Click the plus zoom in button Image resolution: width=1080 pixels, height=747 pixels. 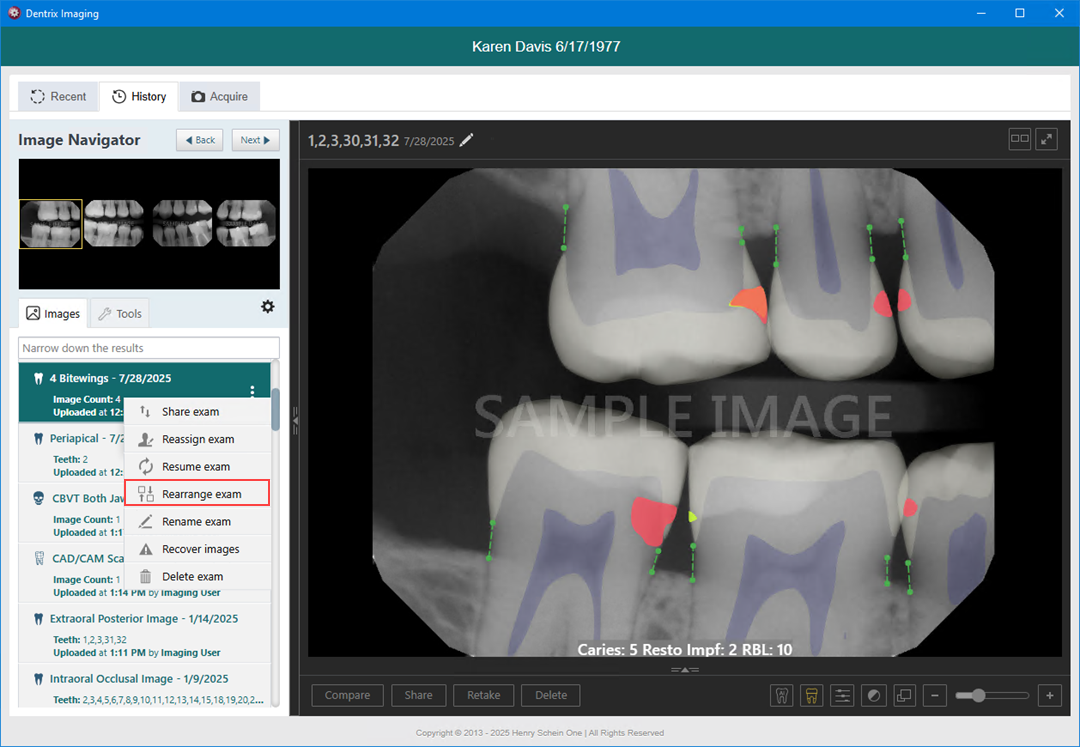coord(1049,695)
